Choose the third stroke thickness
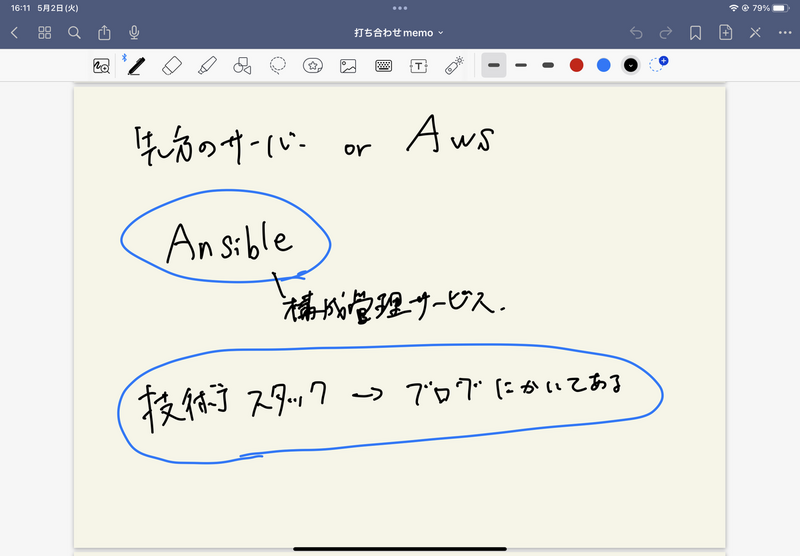 click(x=548, y=65)
